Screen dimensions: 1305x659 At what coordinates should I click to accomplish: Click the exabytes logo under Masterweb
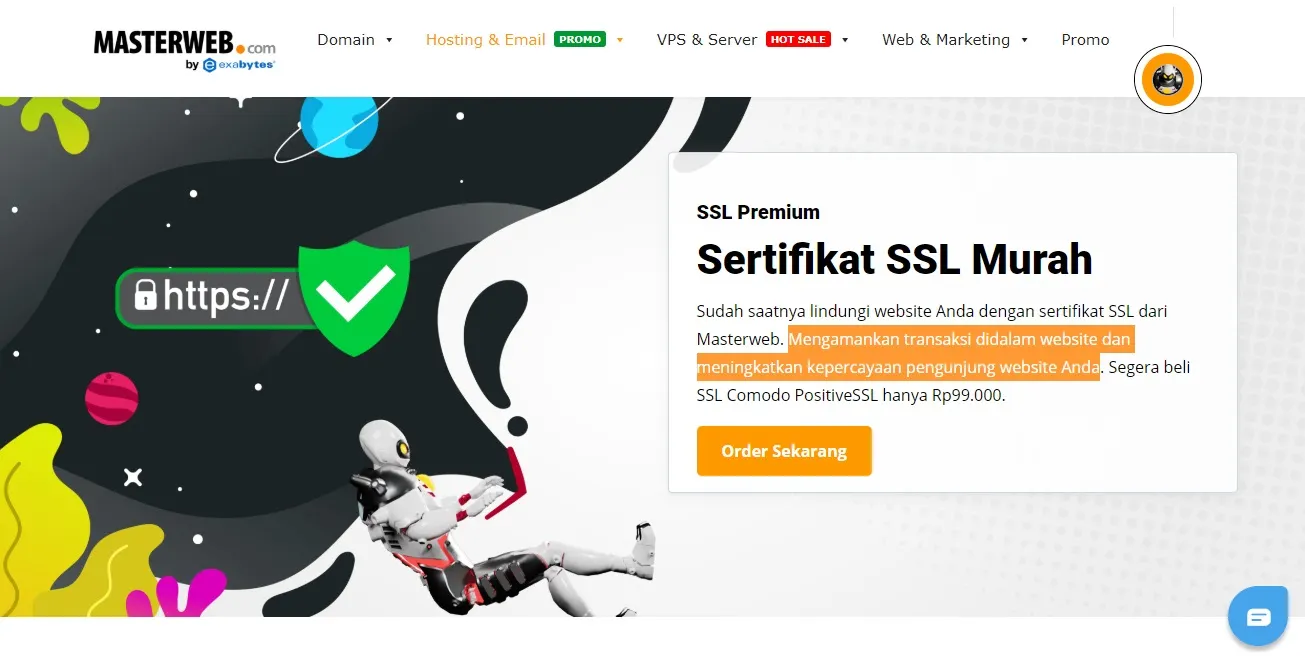click(239, 65)
